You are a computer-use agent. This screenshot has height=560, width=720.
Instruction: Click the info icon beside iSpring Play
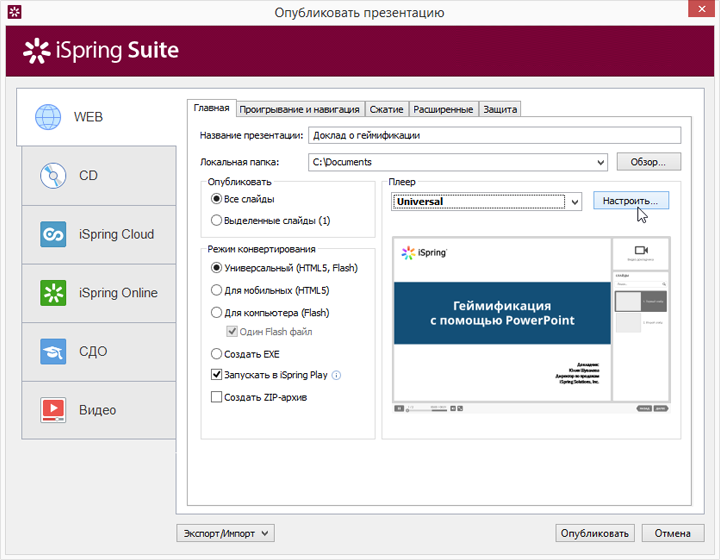(x=337, y=375)
